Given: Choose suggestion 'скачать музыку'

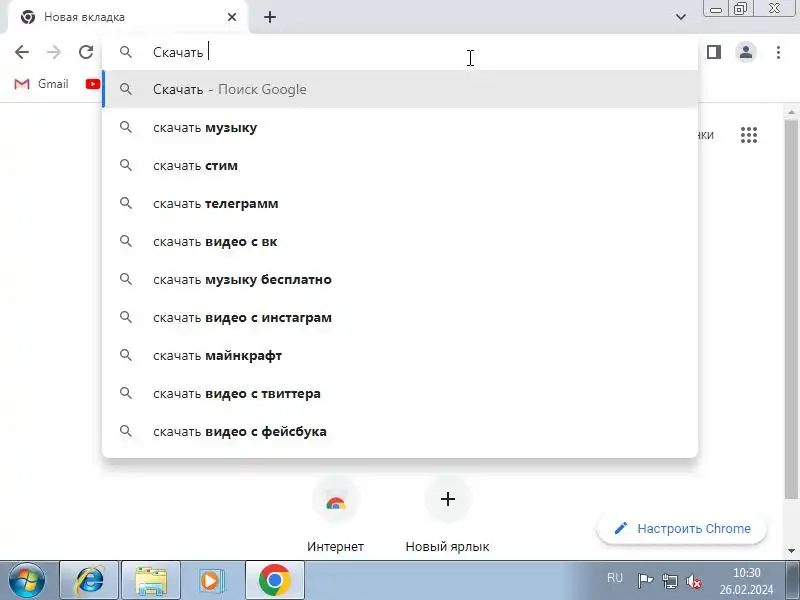Looking at the screenshot, I should click(x=400, y=128).
